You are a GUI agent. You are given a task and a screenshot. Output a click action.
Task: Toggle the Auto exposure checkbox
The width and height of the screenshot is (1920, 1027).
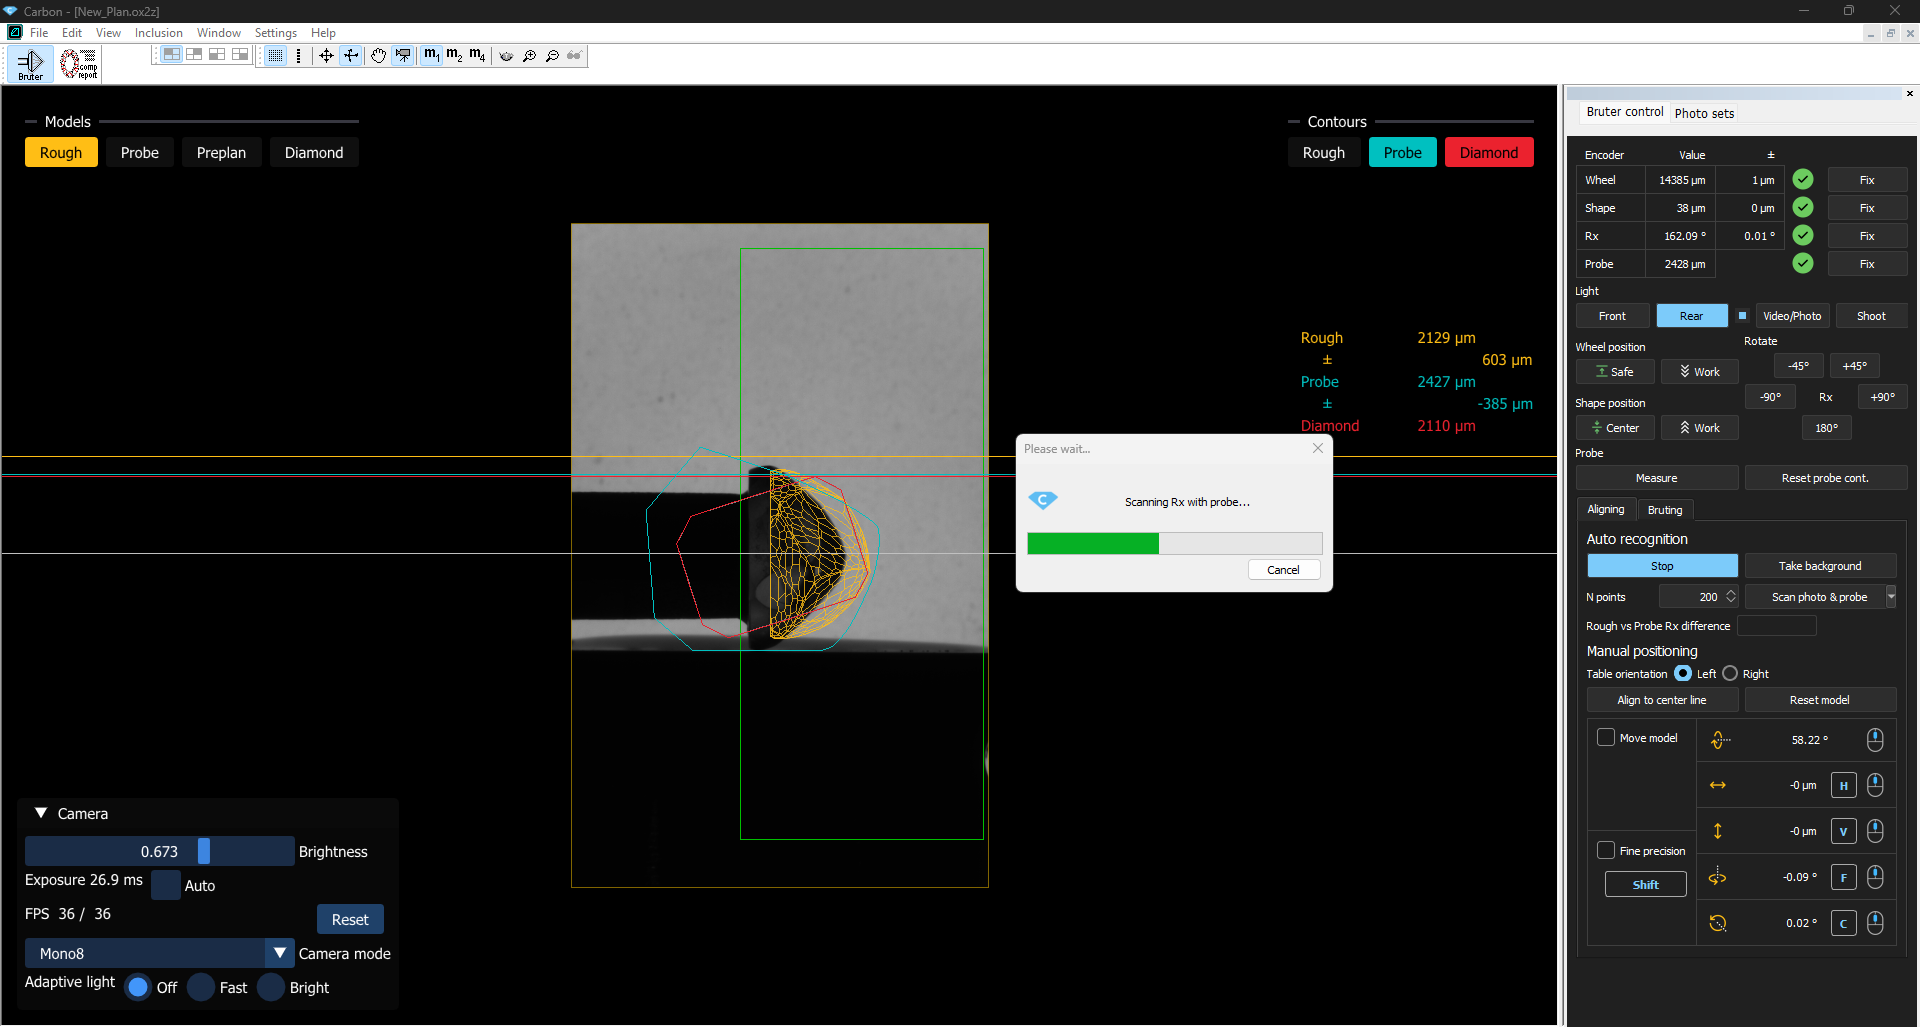click(x=166, y=885)
